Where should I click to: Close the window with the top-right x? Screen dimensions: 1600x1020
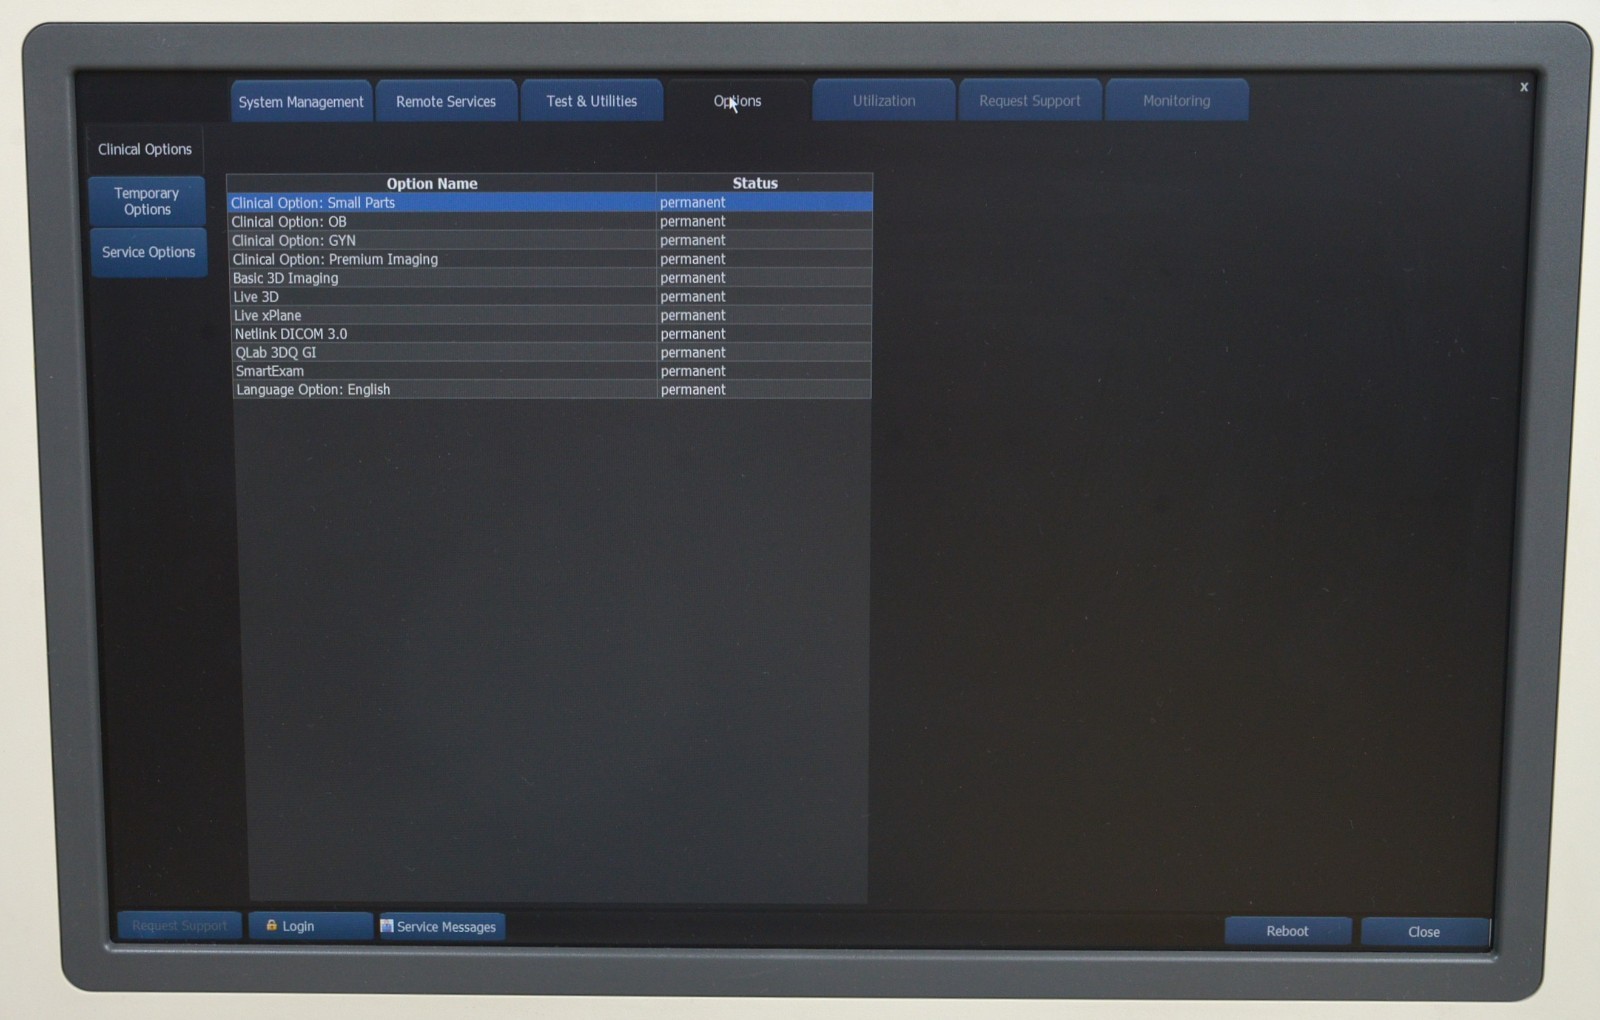tap(1523, 87)
